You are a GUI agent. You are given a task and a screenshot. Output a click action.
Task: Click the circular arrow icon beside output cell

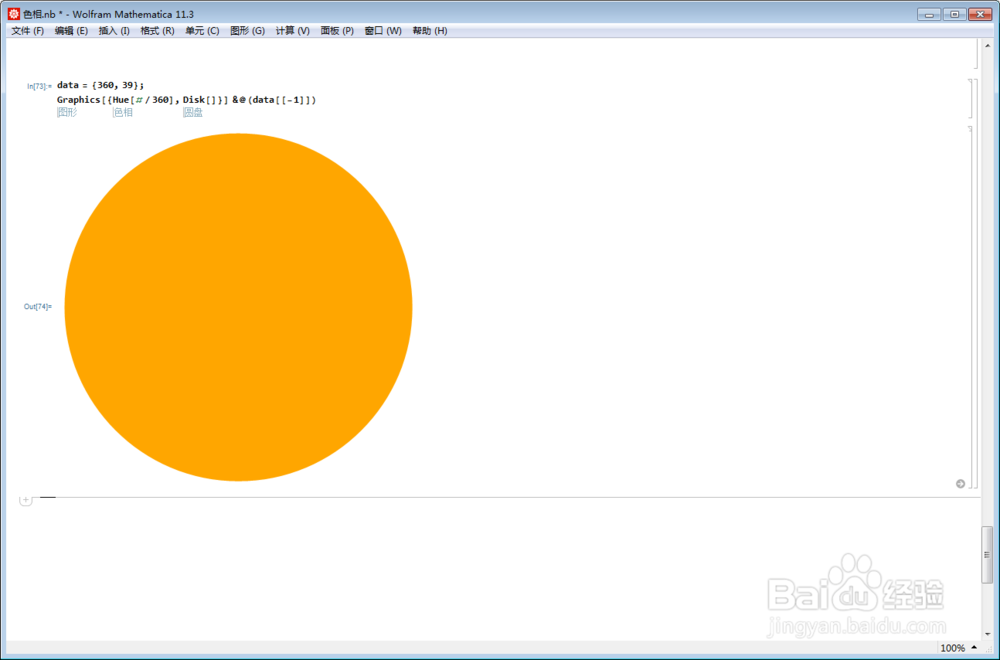point(960,483)
